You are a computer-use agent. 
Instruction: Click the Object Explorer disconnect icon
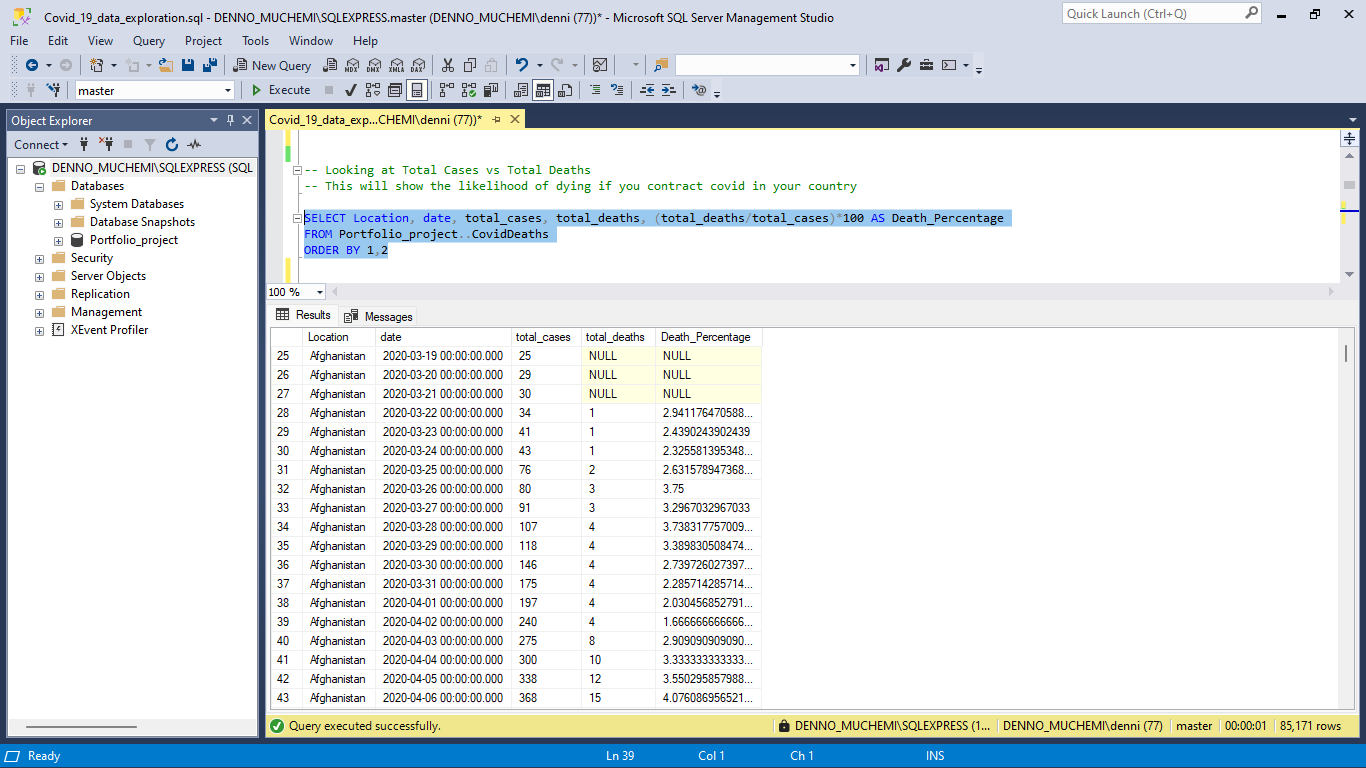106,145
